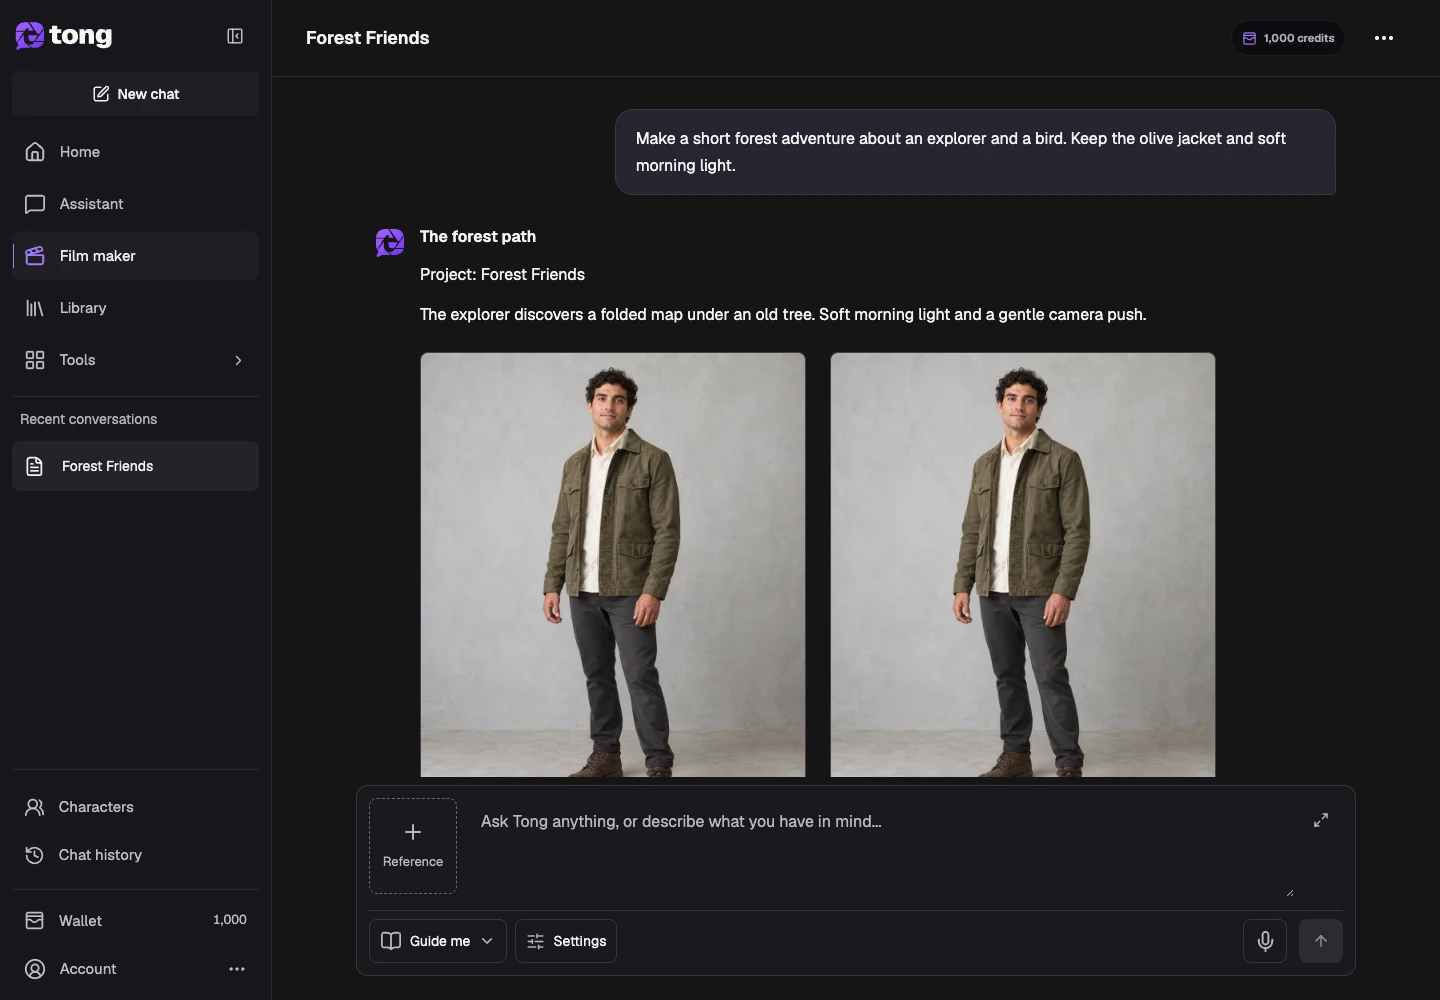Click the microphone voice input icon
The width and height of the screenshot is (1440, 1000).
pos(1265,941)
